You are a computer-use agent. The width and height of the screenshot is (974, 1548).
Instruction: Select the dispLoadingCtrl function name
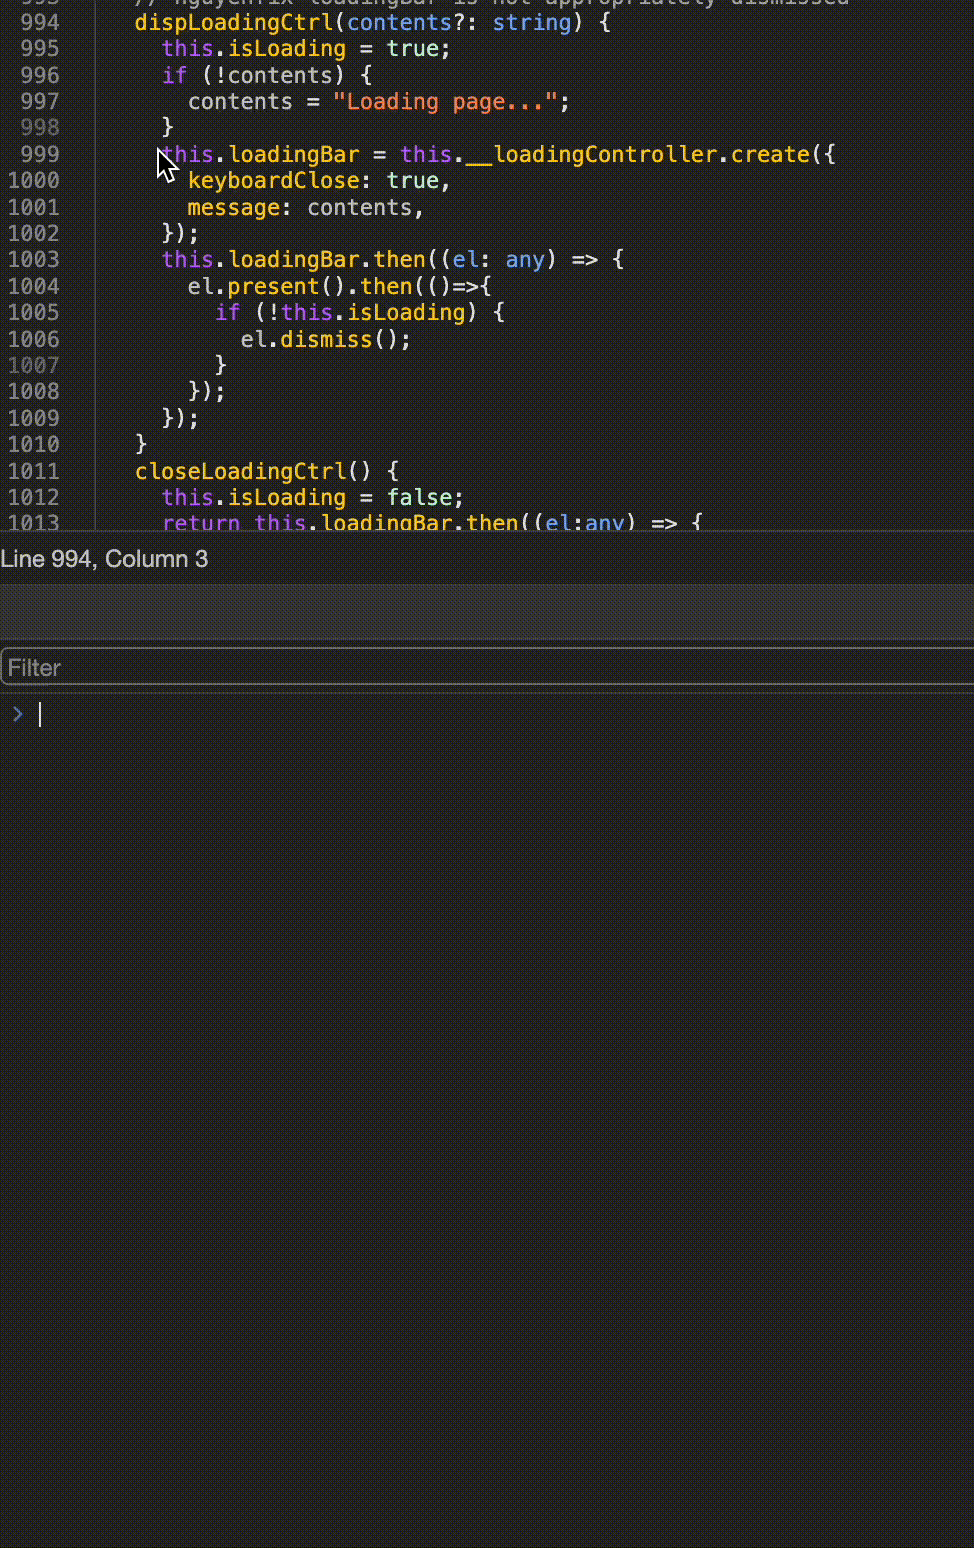(230, 22)
